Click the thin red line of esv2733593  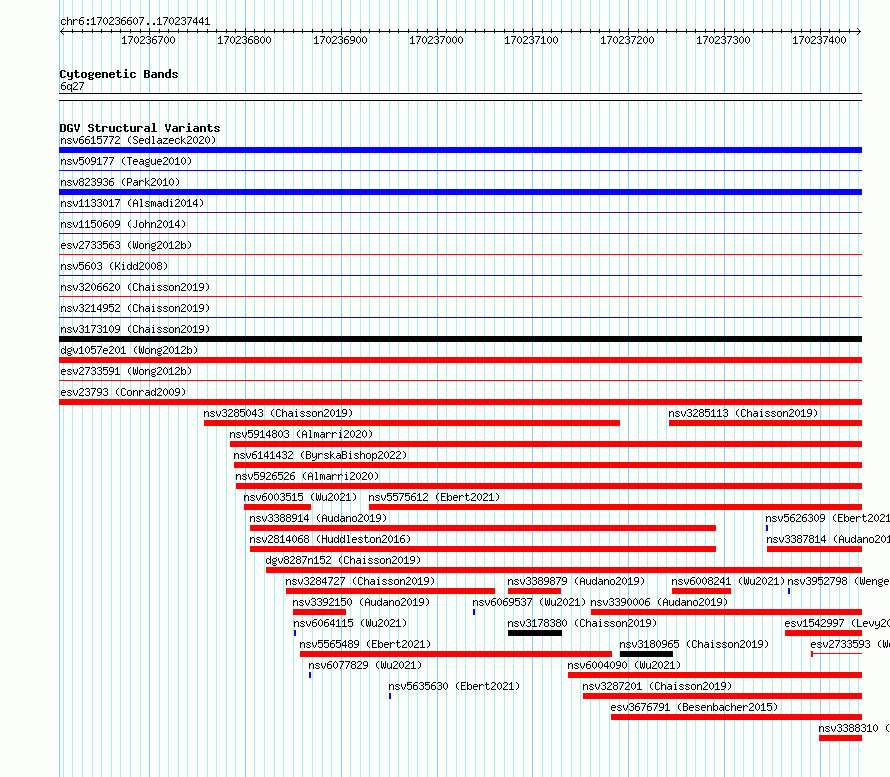[837, 654]
